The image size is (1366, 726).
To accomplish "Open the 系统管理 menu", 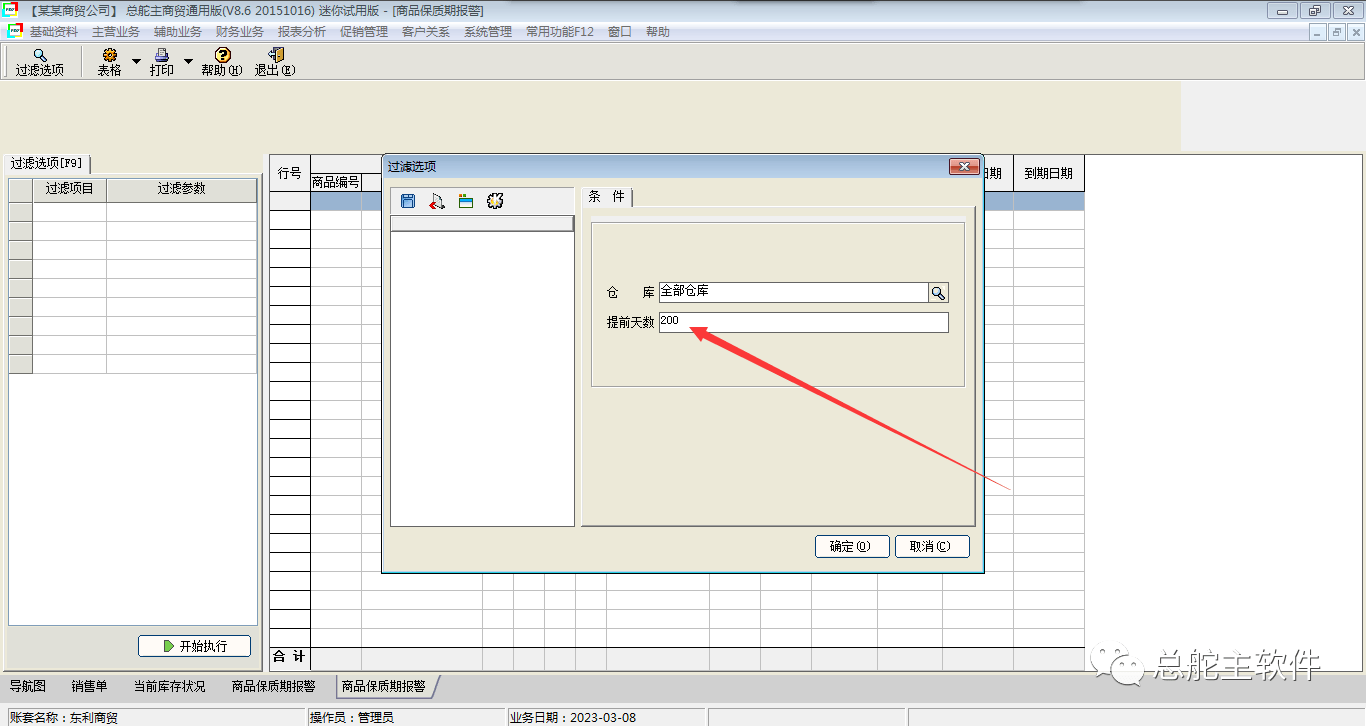I will tap(488, 32).
